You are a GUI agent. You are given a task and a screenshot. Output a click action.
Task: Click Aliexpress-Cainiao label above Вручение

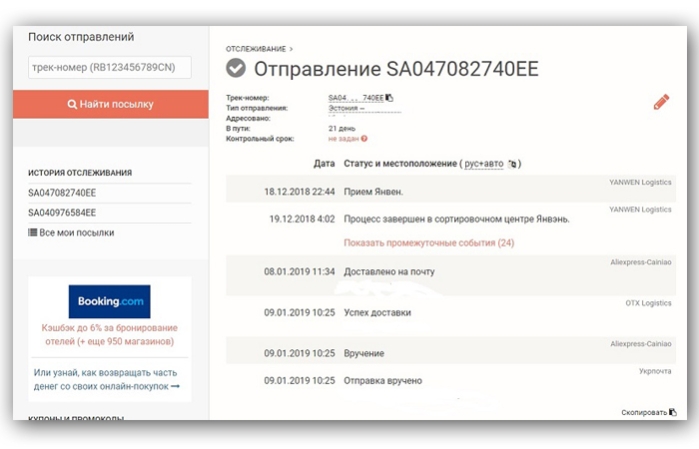coord(641,344)
